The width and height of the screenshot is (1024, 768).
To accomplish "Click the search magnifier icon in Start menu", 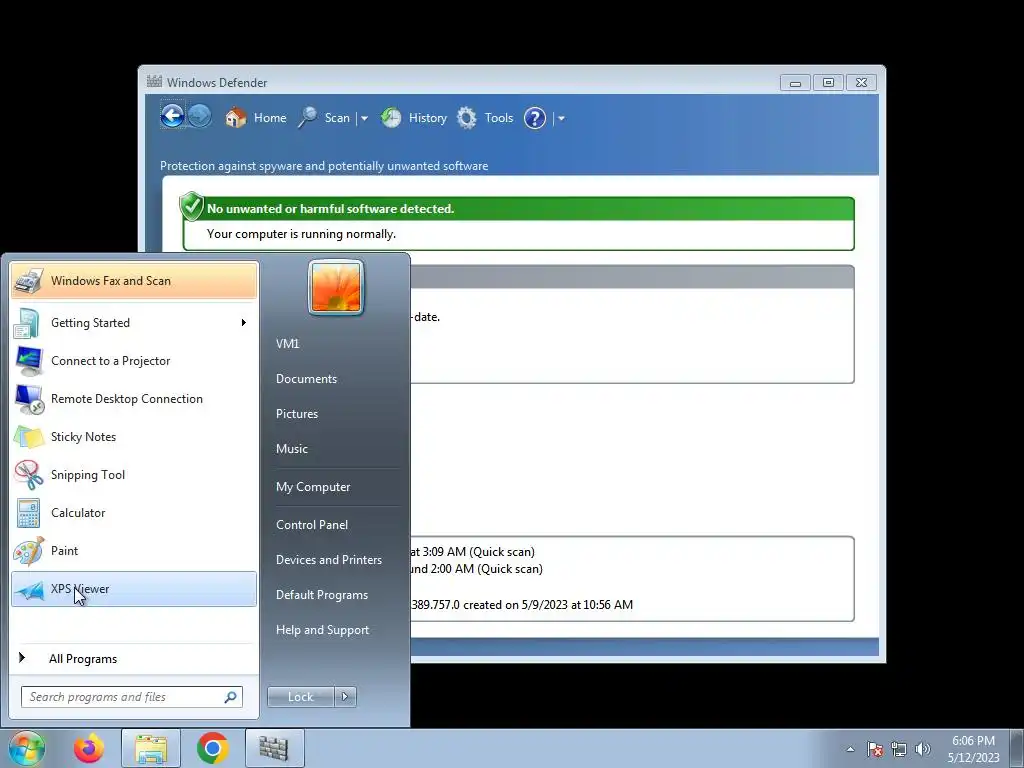I will 231,697.
